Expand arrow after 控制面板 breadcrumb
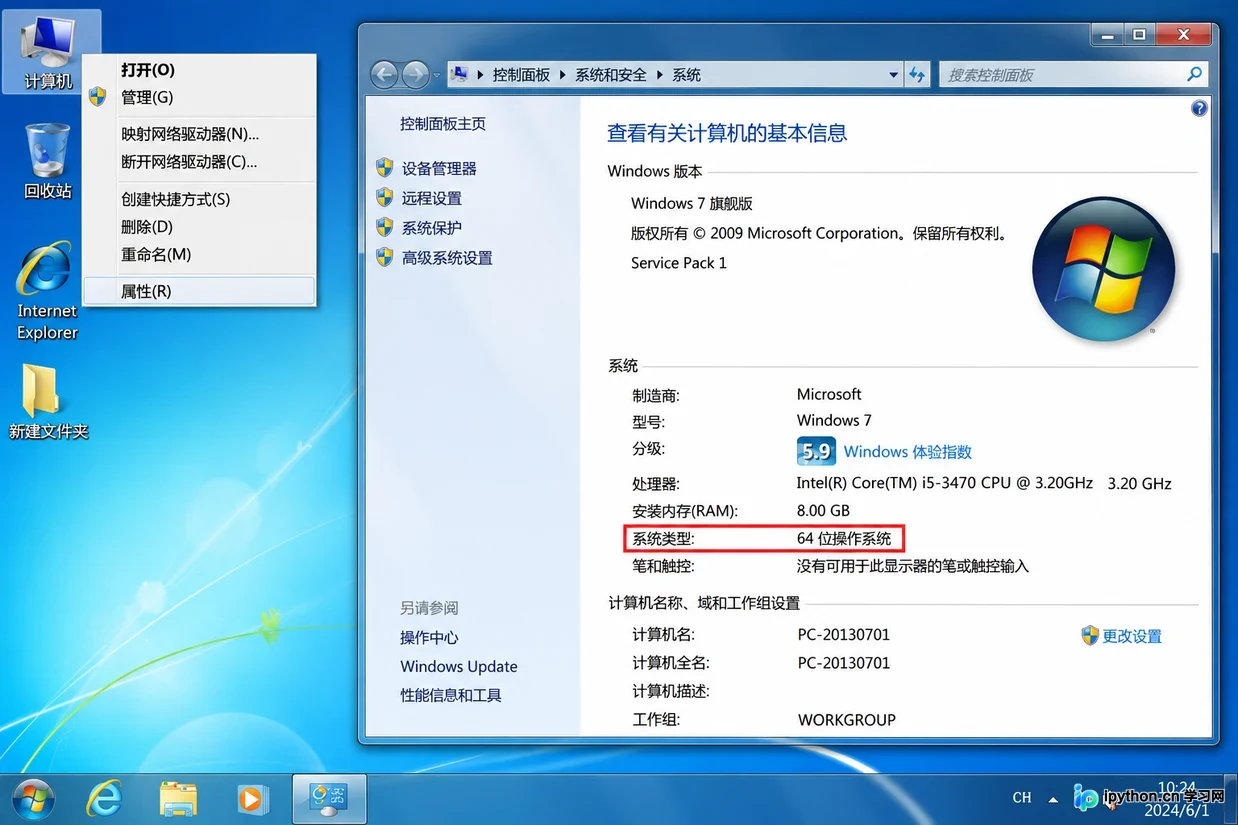 coord(563,75)
